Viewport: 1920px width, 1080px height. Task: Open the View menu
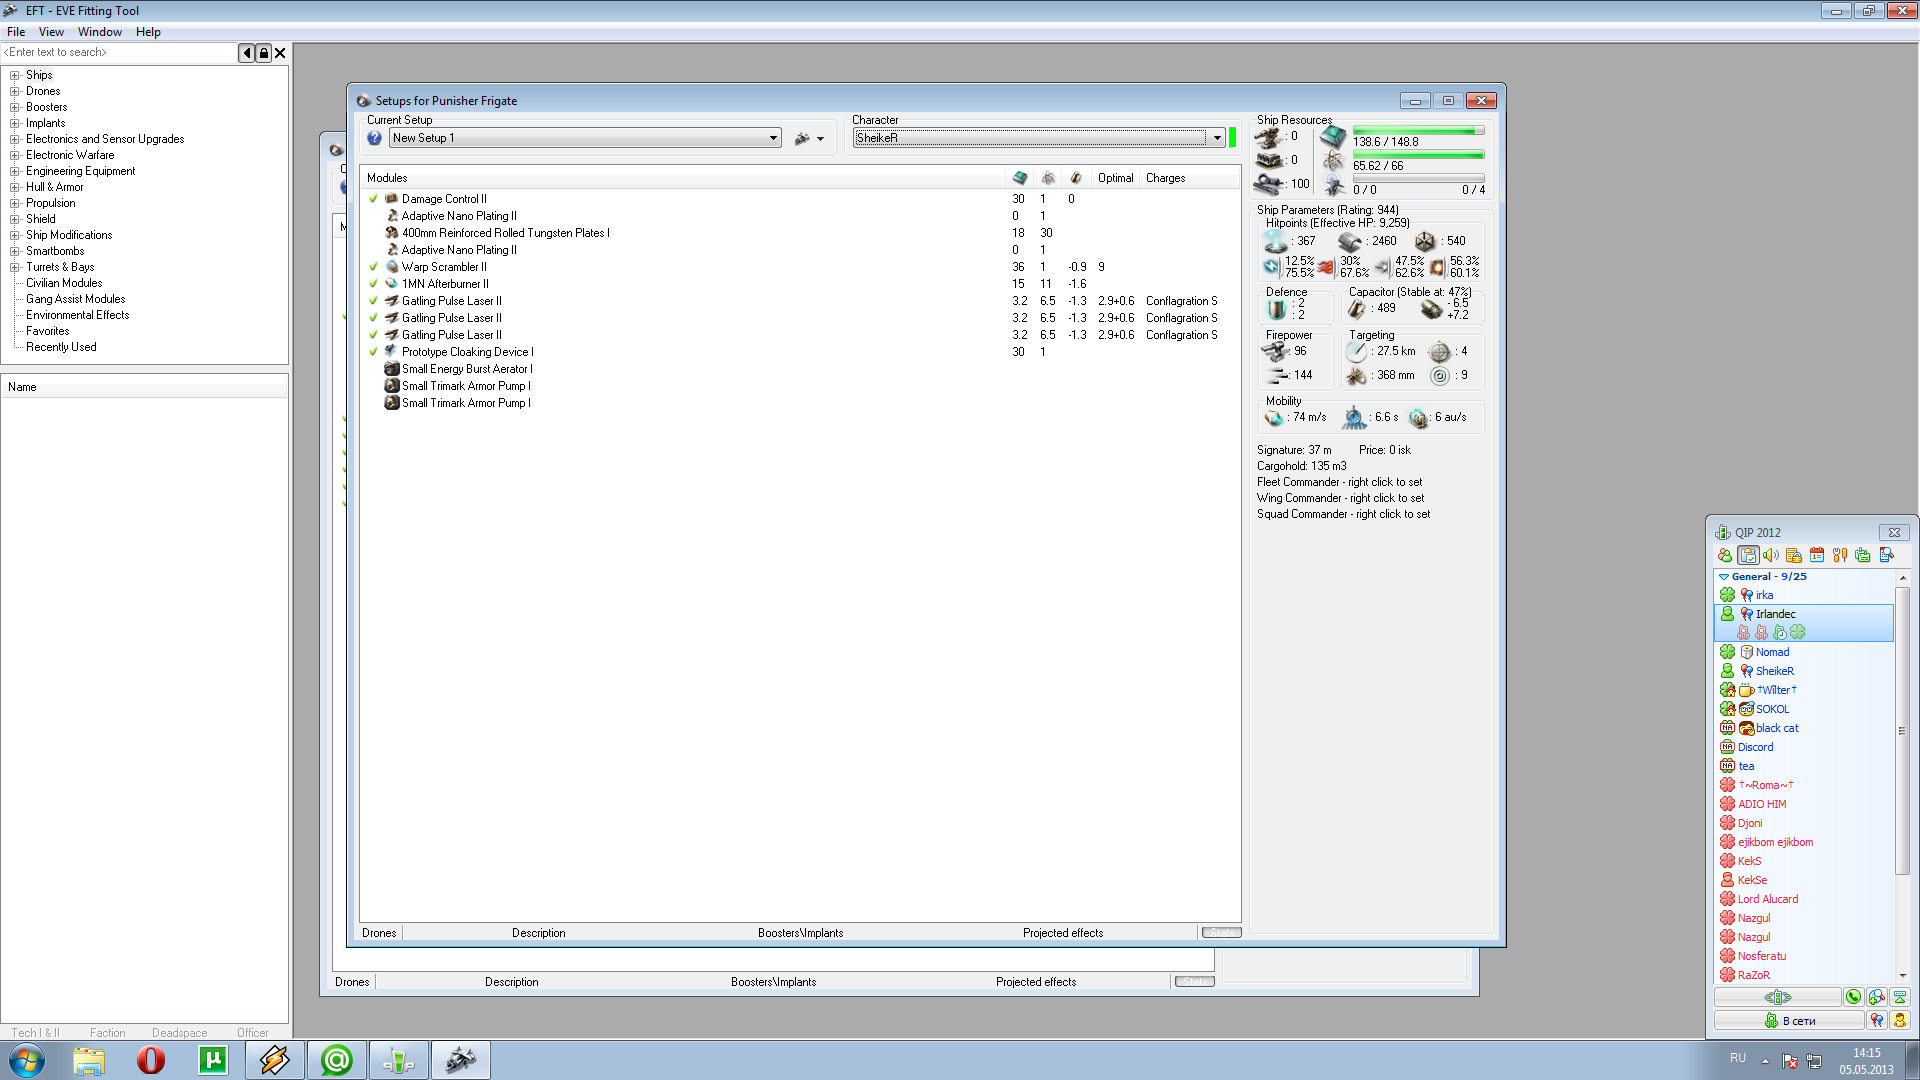pyautogui.click(x=51, y=32)
